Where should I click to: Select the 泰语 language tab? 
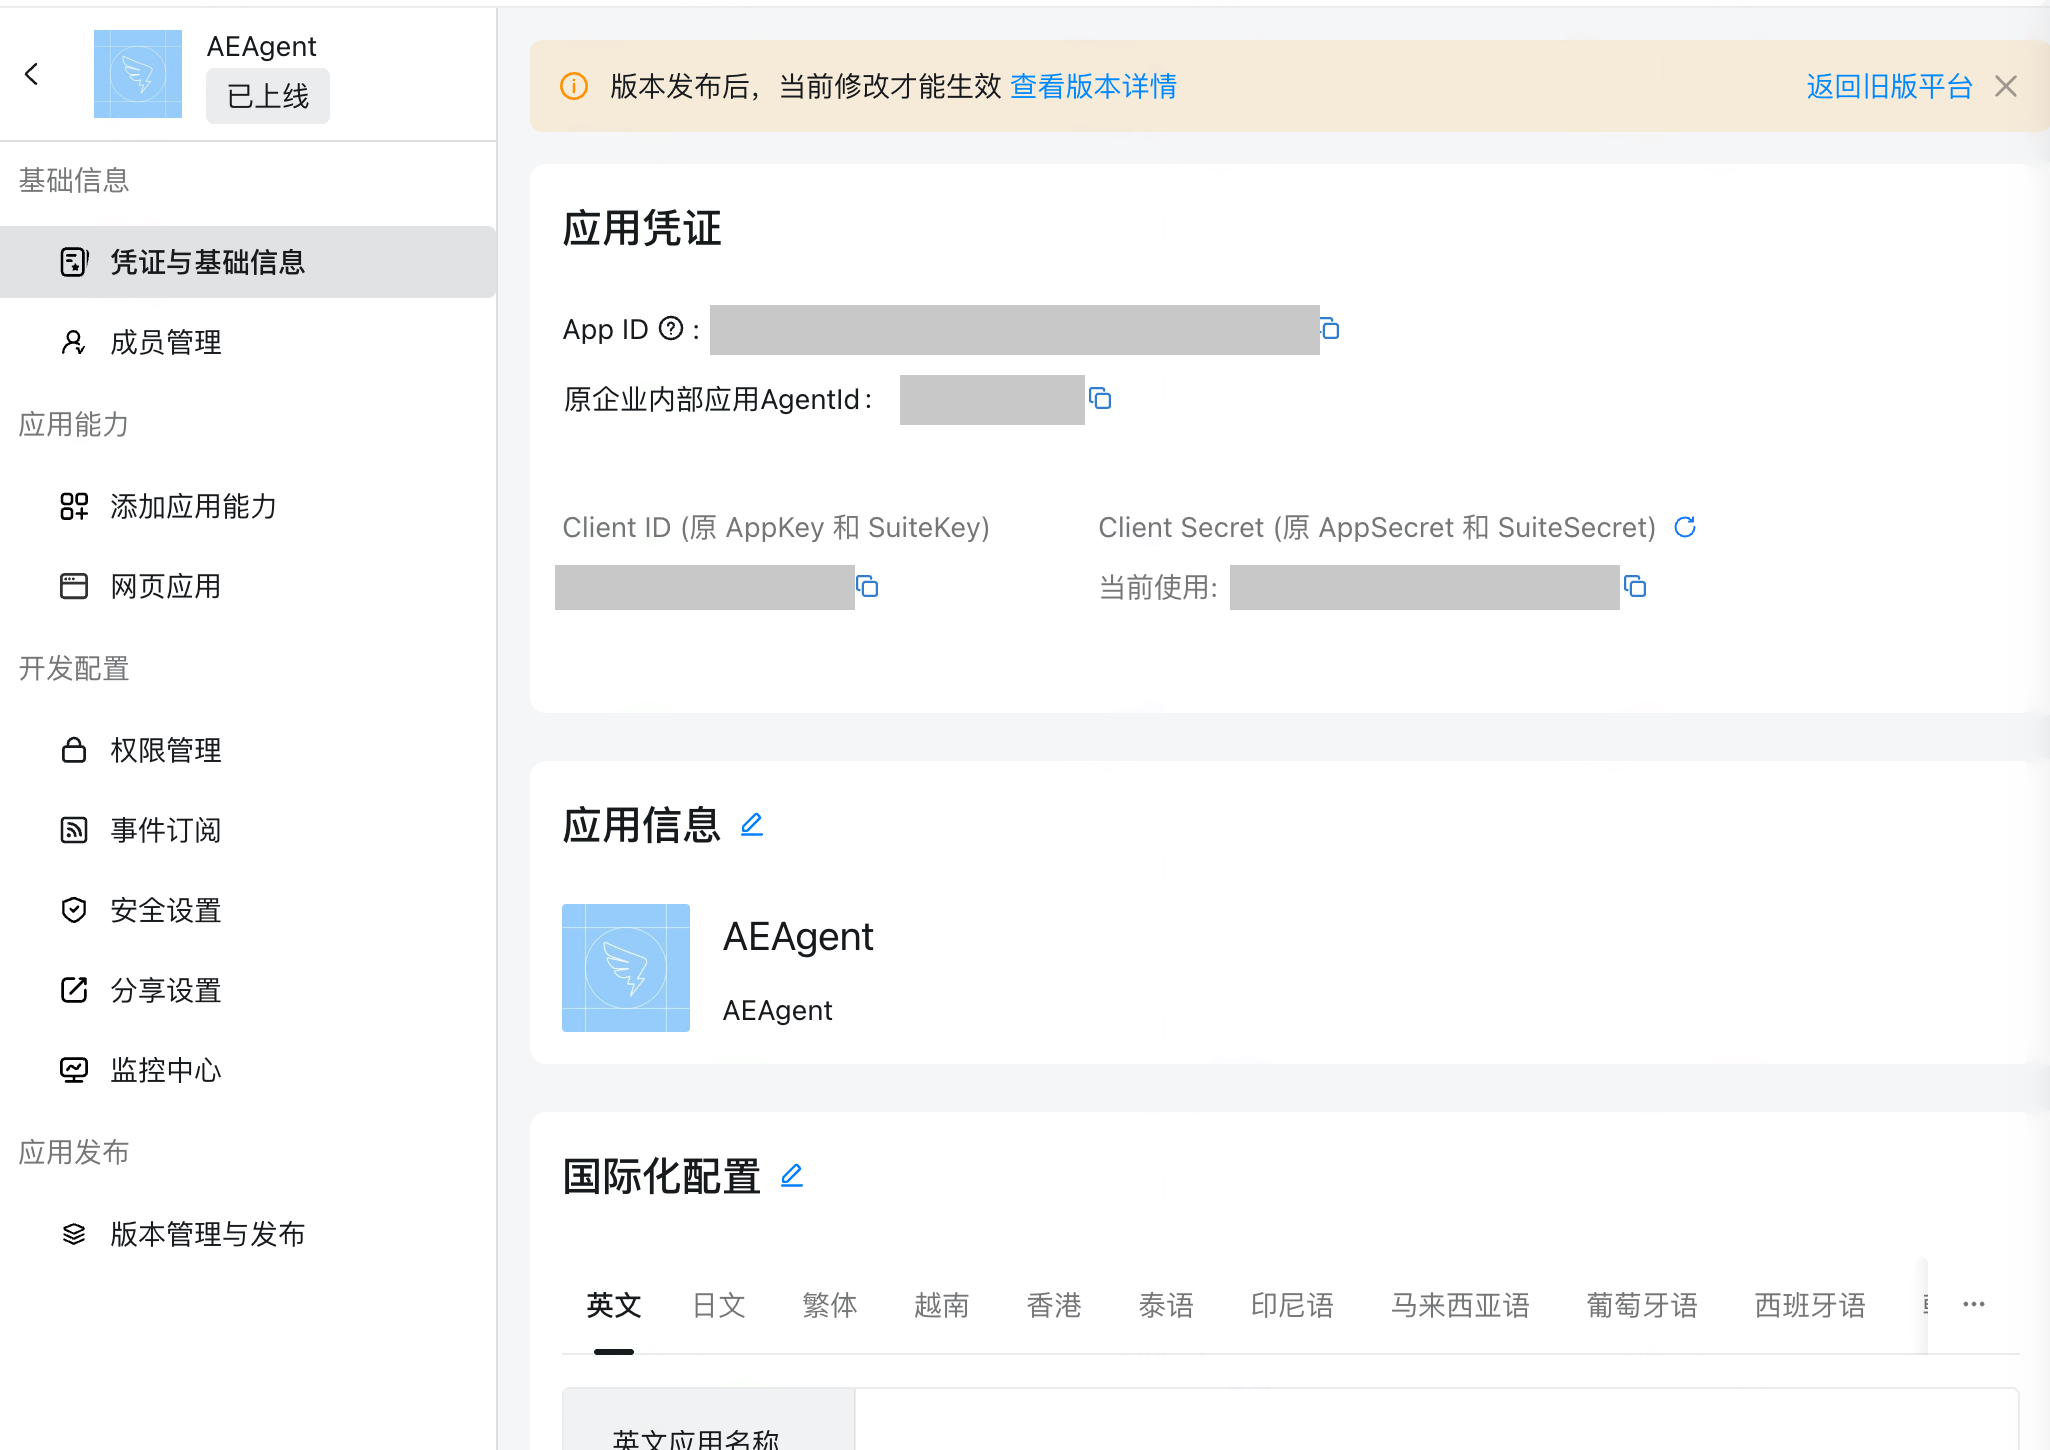1166,1305
